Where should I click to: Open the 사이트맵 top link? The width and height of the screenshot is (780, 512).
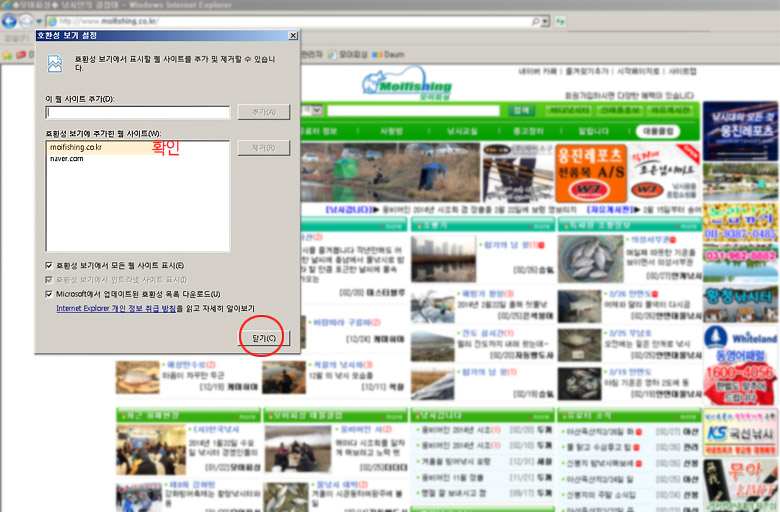682,71
